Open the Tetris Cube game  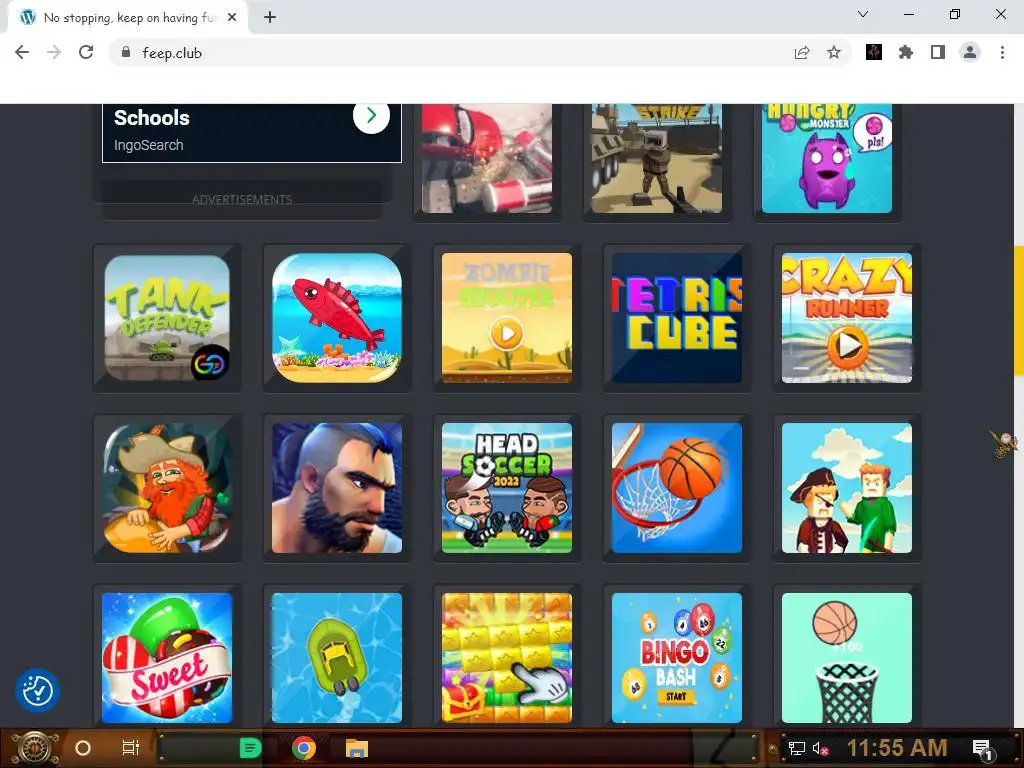tap(677, 318)
